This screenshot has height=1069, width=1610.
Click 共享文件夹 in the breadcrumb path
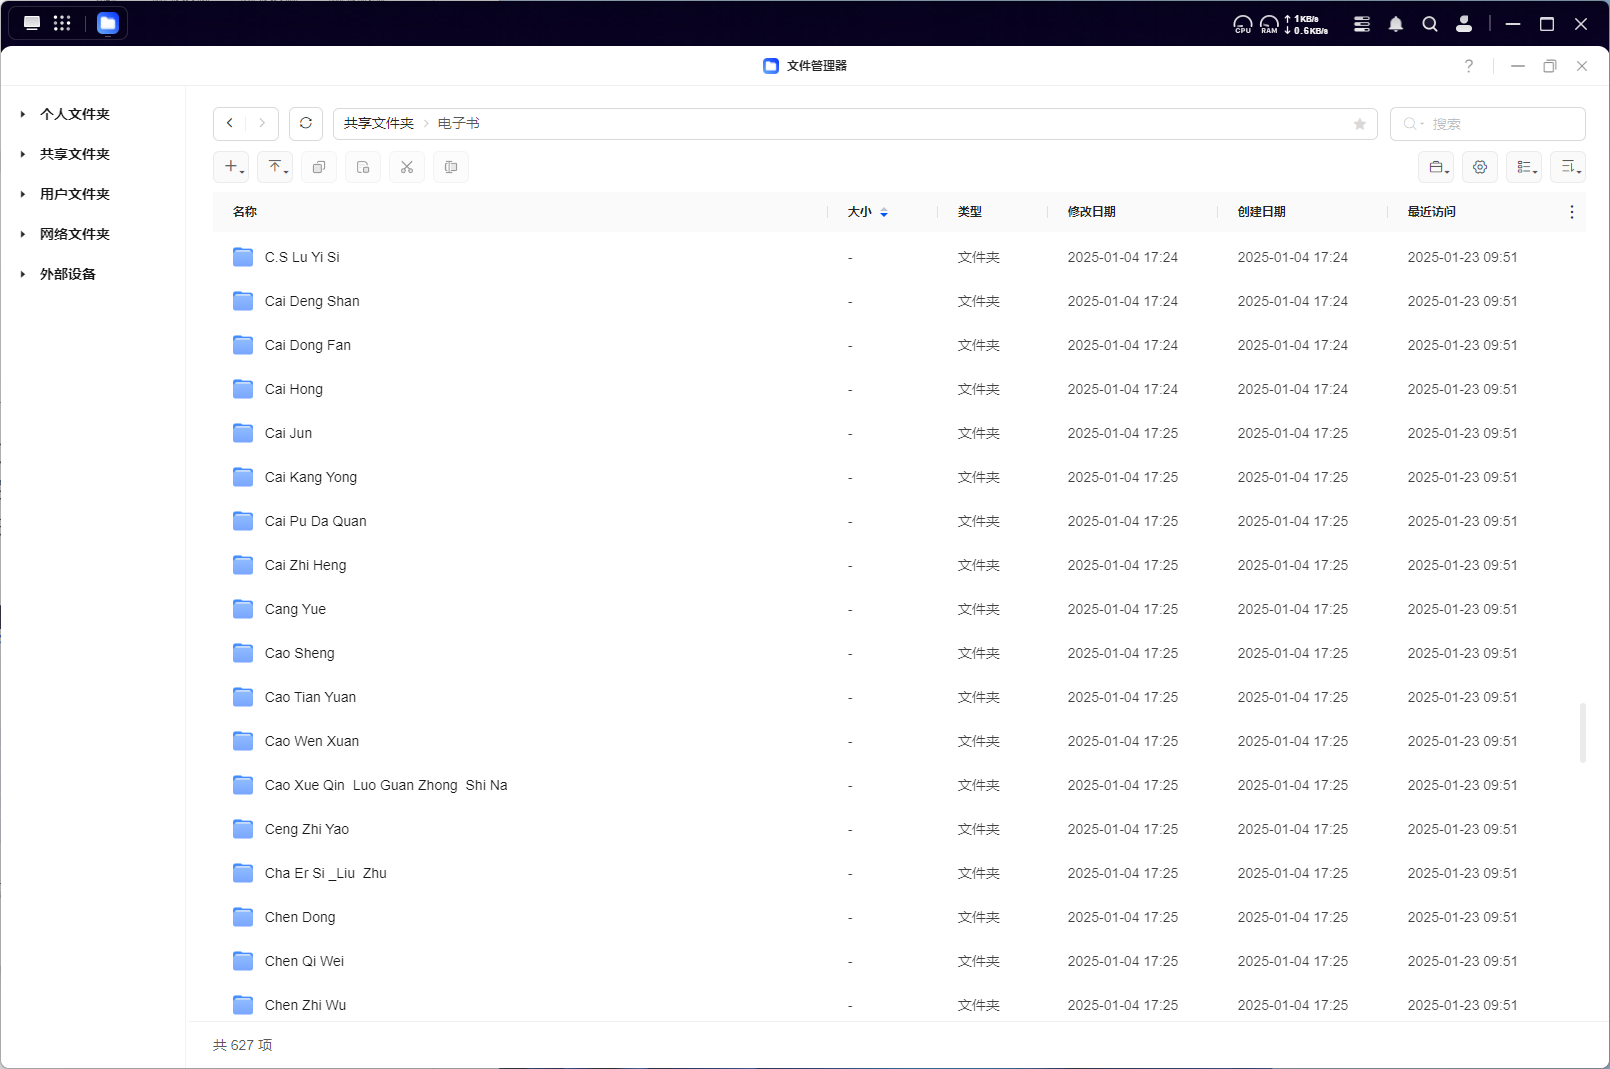click(378, 123)
